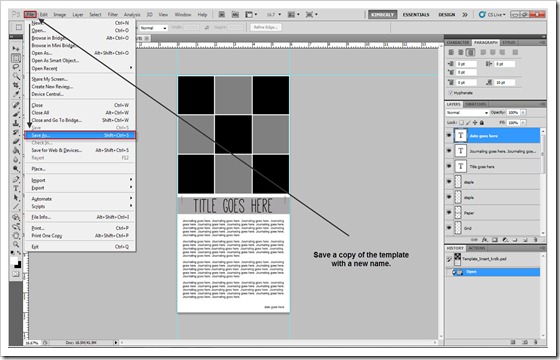Select the Line shape tool
Image resolution: width=560 pixels, height=360 pixels.
pyautogui.click(x=16, y=206)
